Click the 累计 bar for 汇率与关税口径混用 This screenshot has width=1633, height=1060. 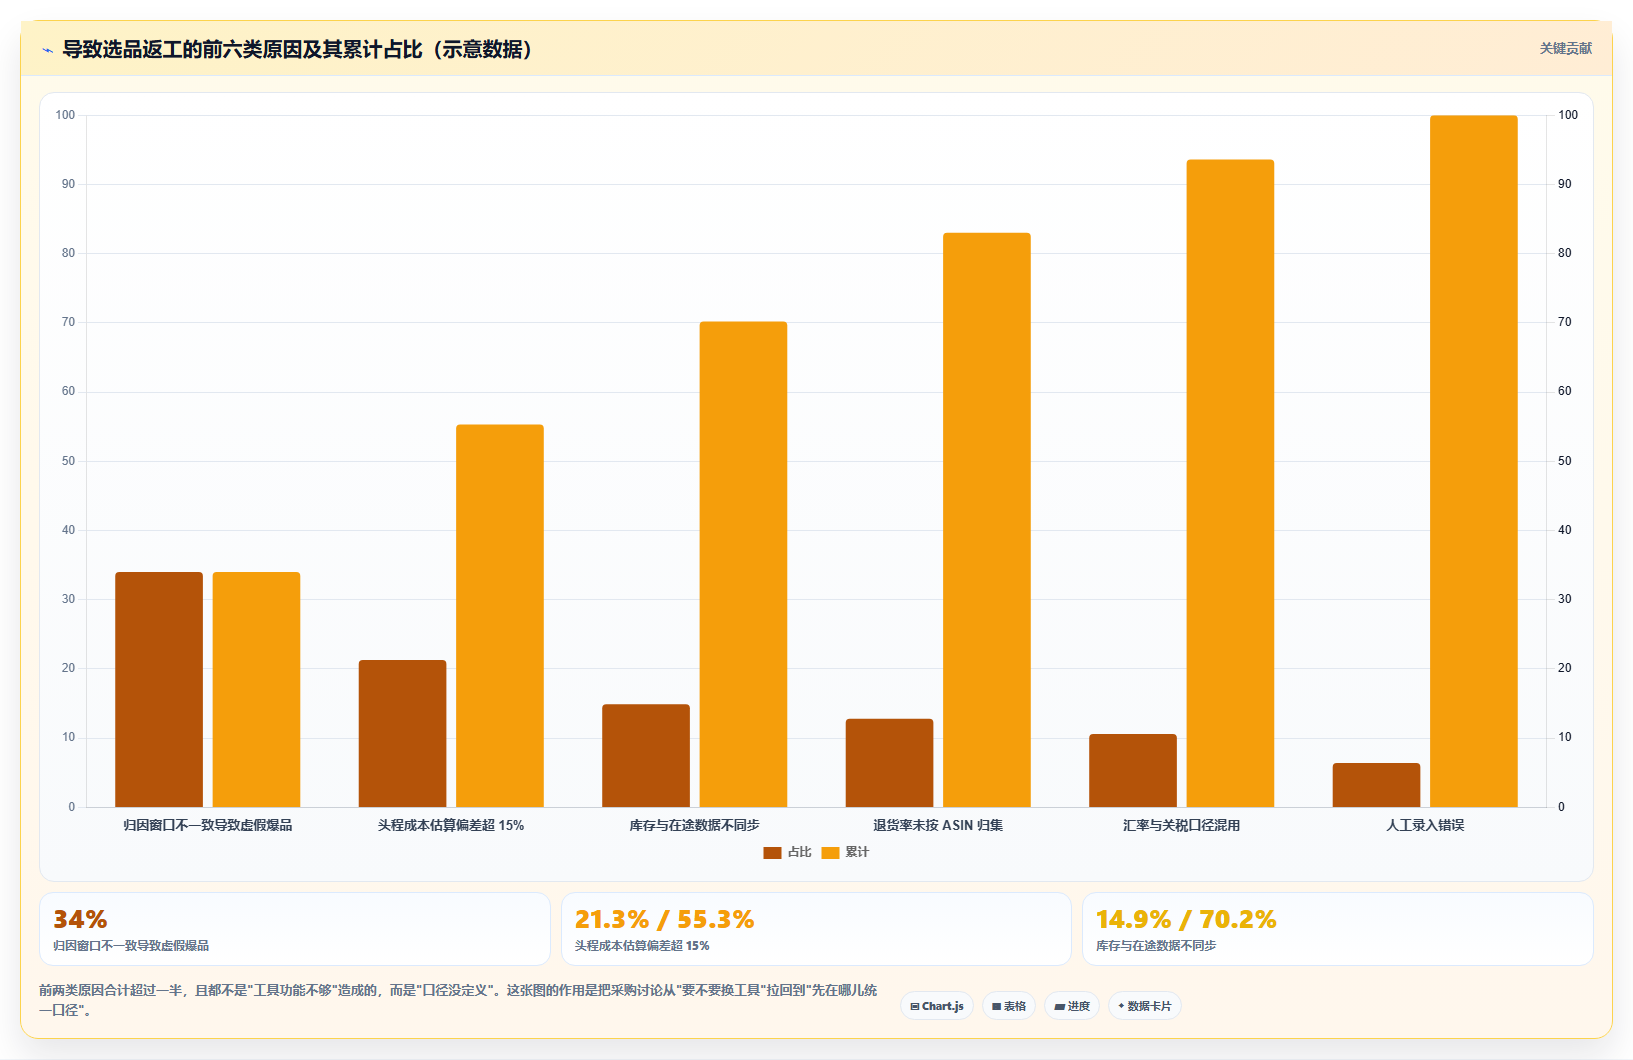click(x=1230, y=483)
